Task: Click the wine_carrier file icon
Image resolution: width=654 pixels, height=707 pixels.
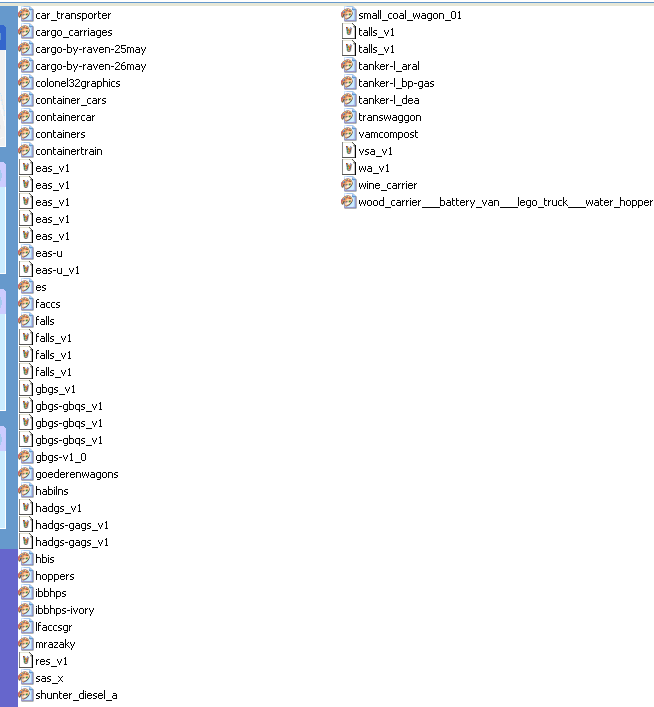Action: 349,185
